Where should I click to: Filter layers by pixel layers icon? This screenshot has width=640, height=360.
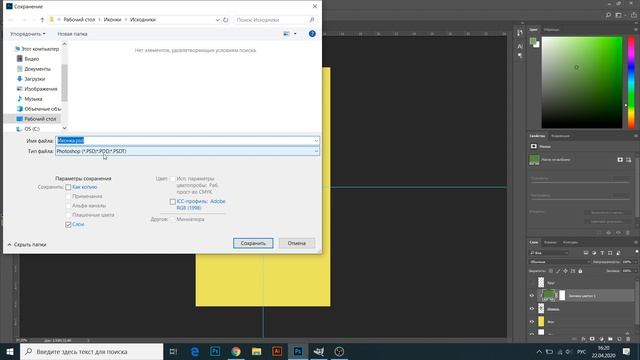click(586, 253)
